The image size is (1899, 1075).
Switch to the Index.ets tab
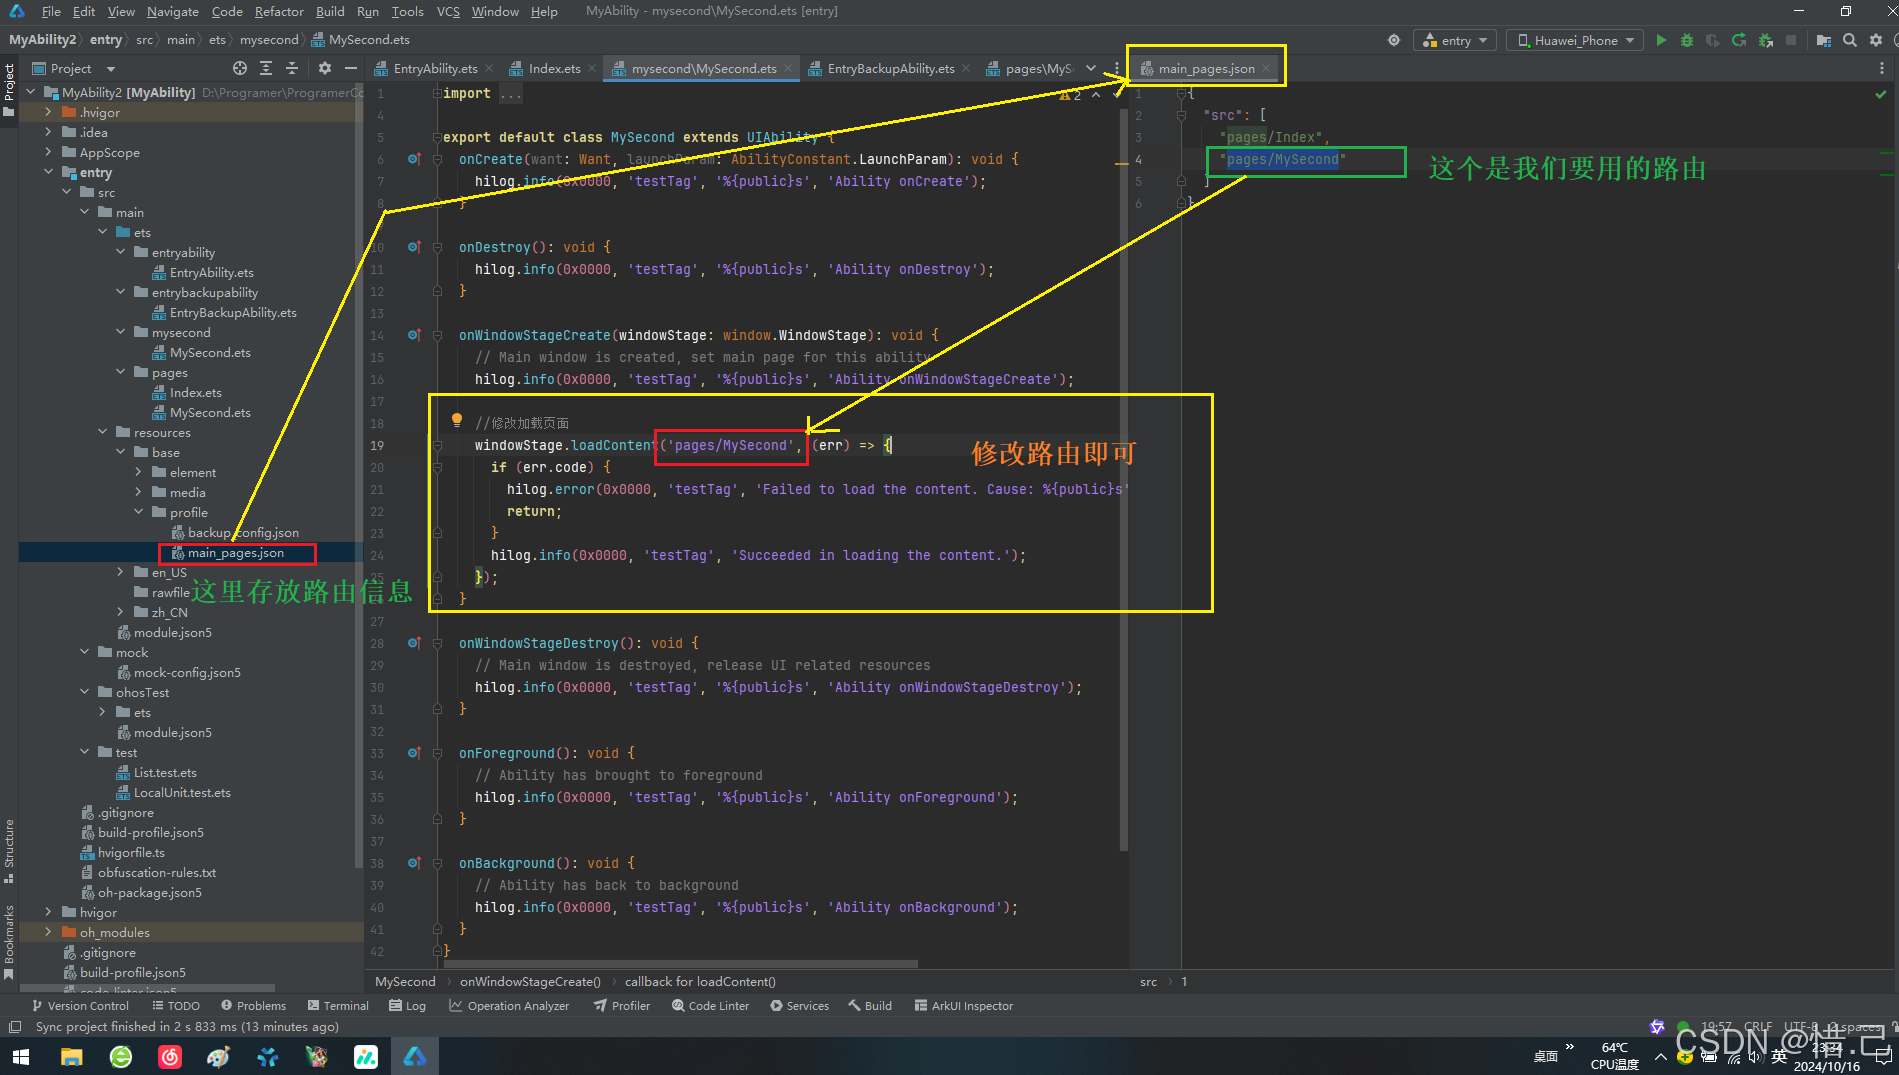pos(553,68)
